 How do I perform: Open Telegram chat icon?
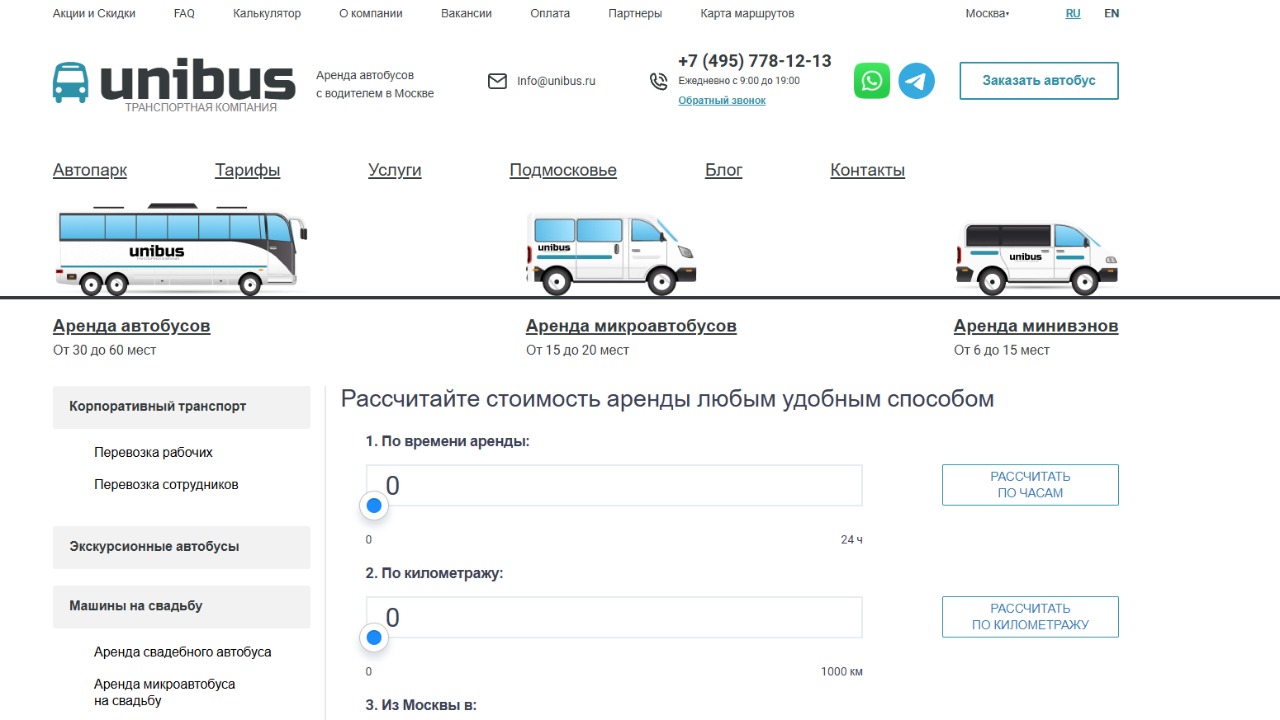pos(916,81)
